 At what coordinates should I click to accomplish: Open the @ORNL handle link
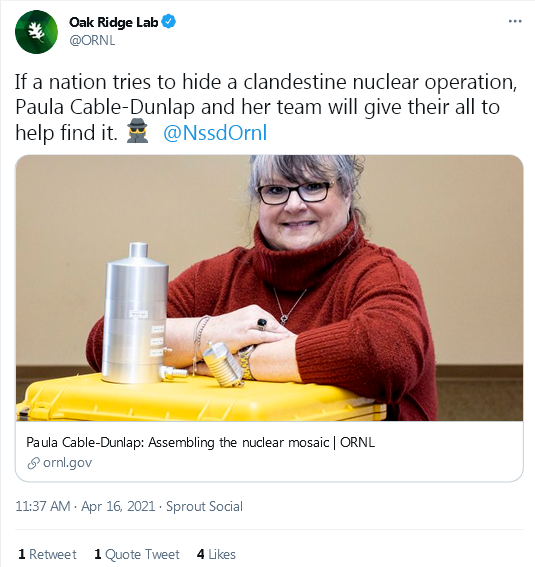click(92, 40)
